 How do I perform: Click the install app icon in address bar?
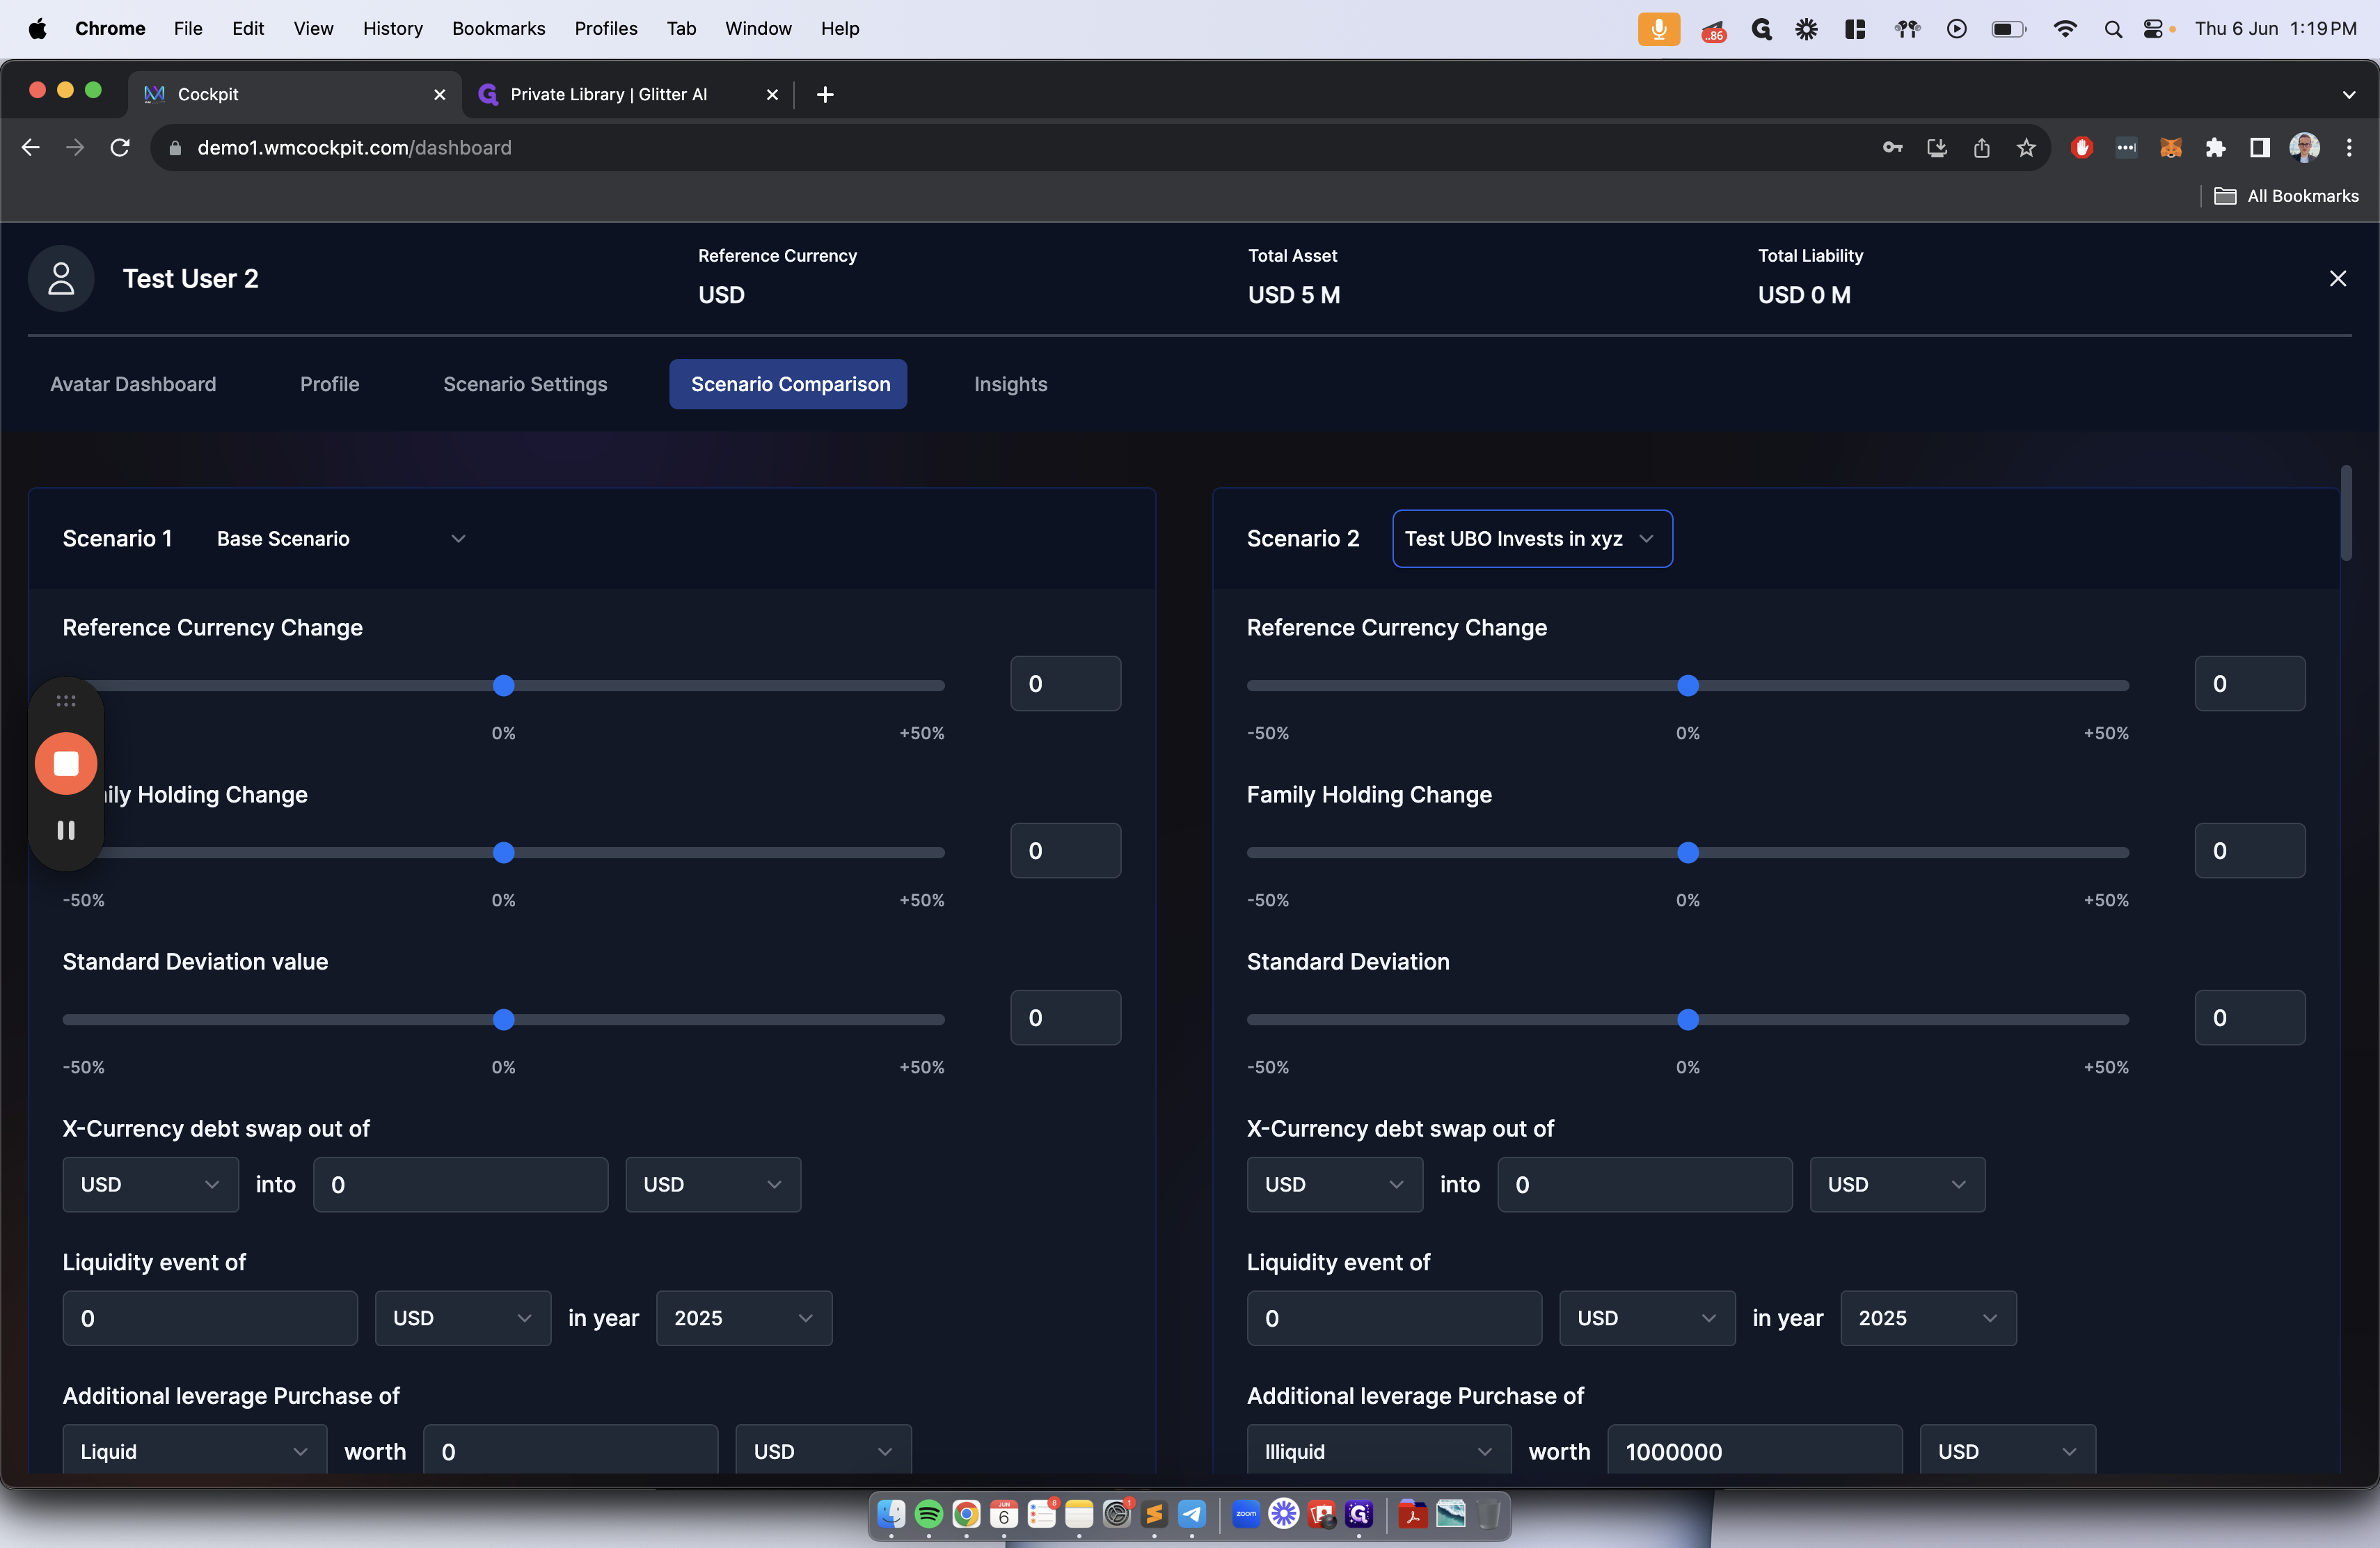[x=1937, y=147]
